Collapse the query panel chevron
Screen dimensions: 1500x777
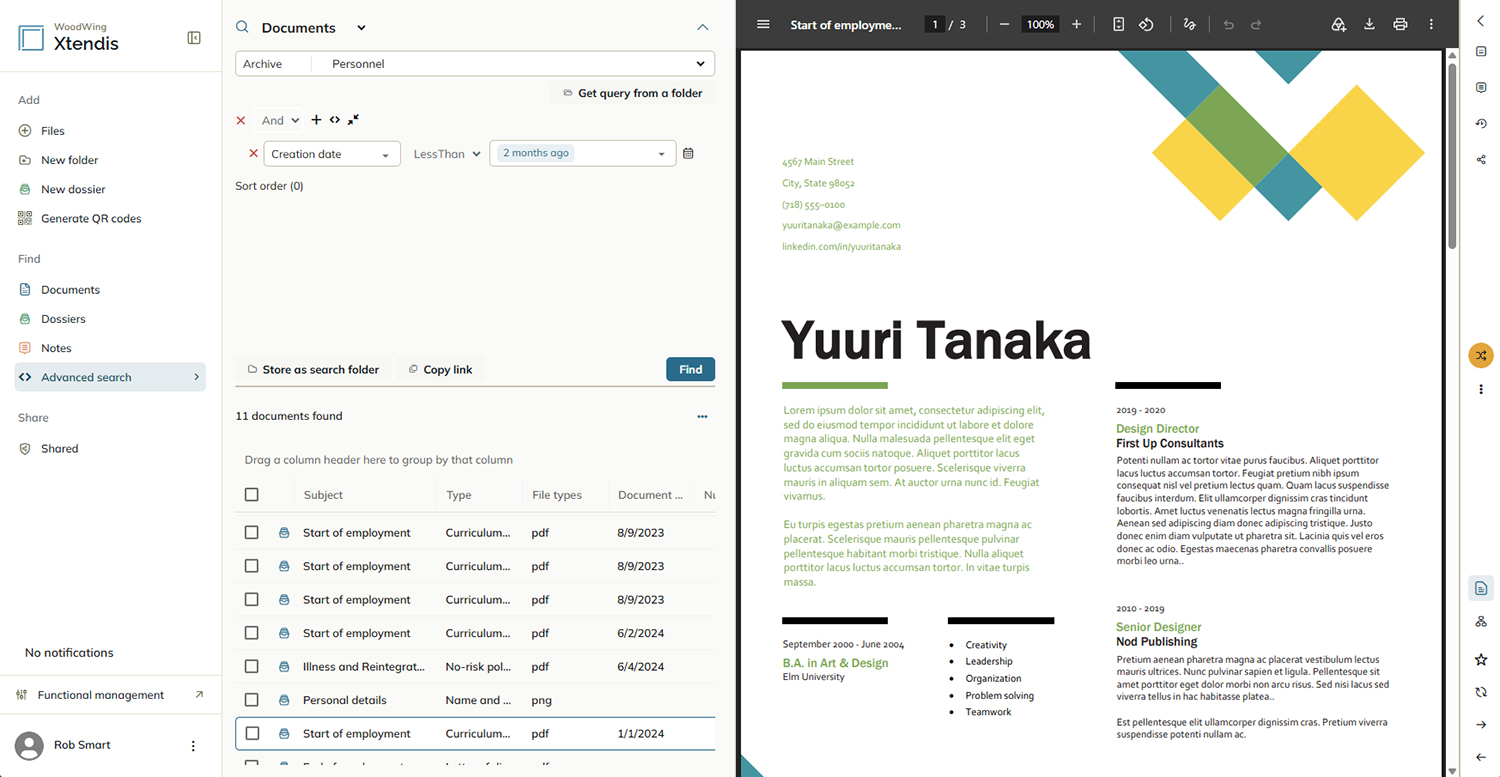[702, 27]
